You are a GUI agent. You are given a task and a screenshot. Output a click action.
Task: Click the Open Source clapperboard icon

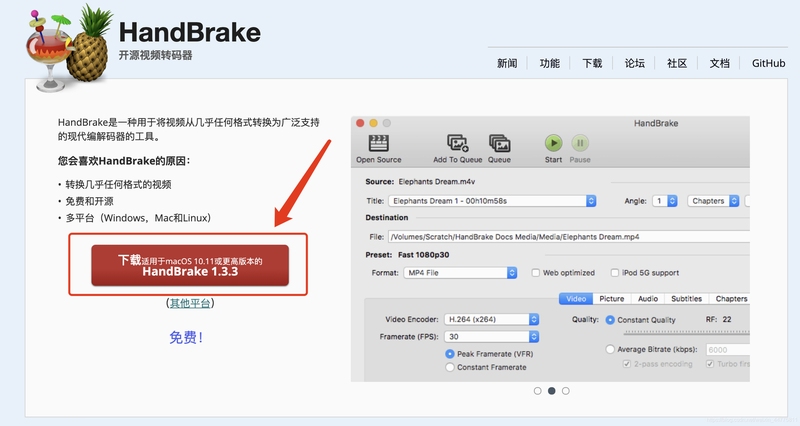(379, 143)
